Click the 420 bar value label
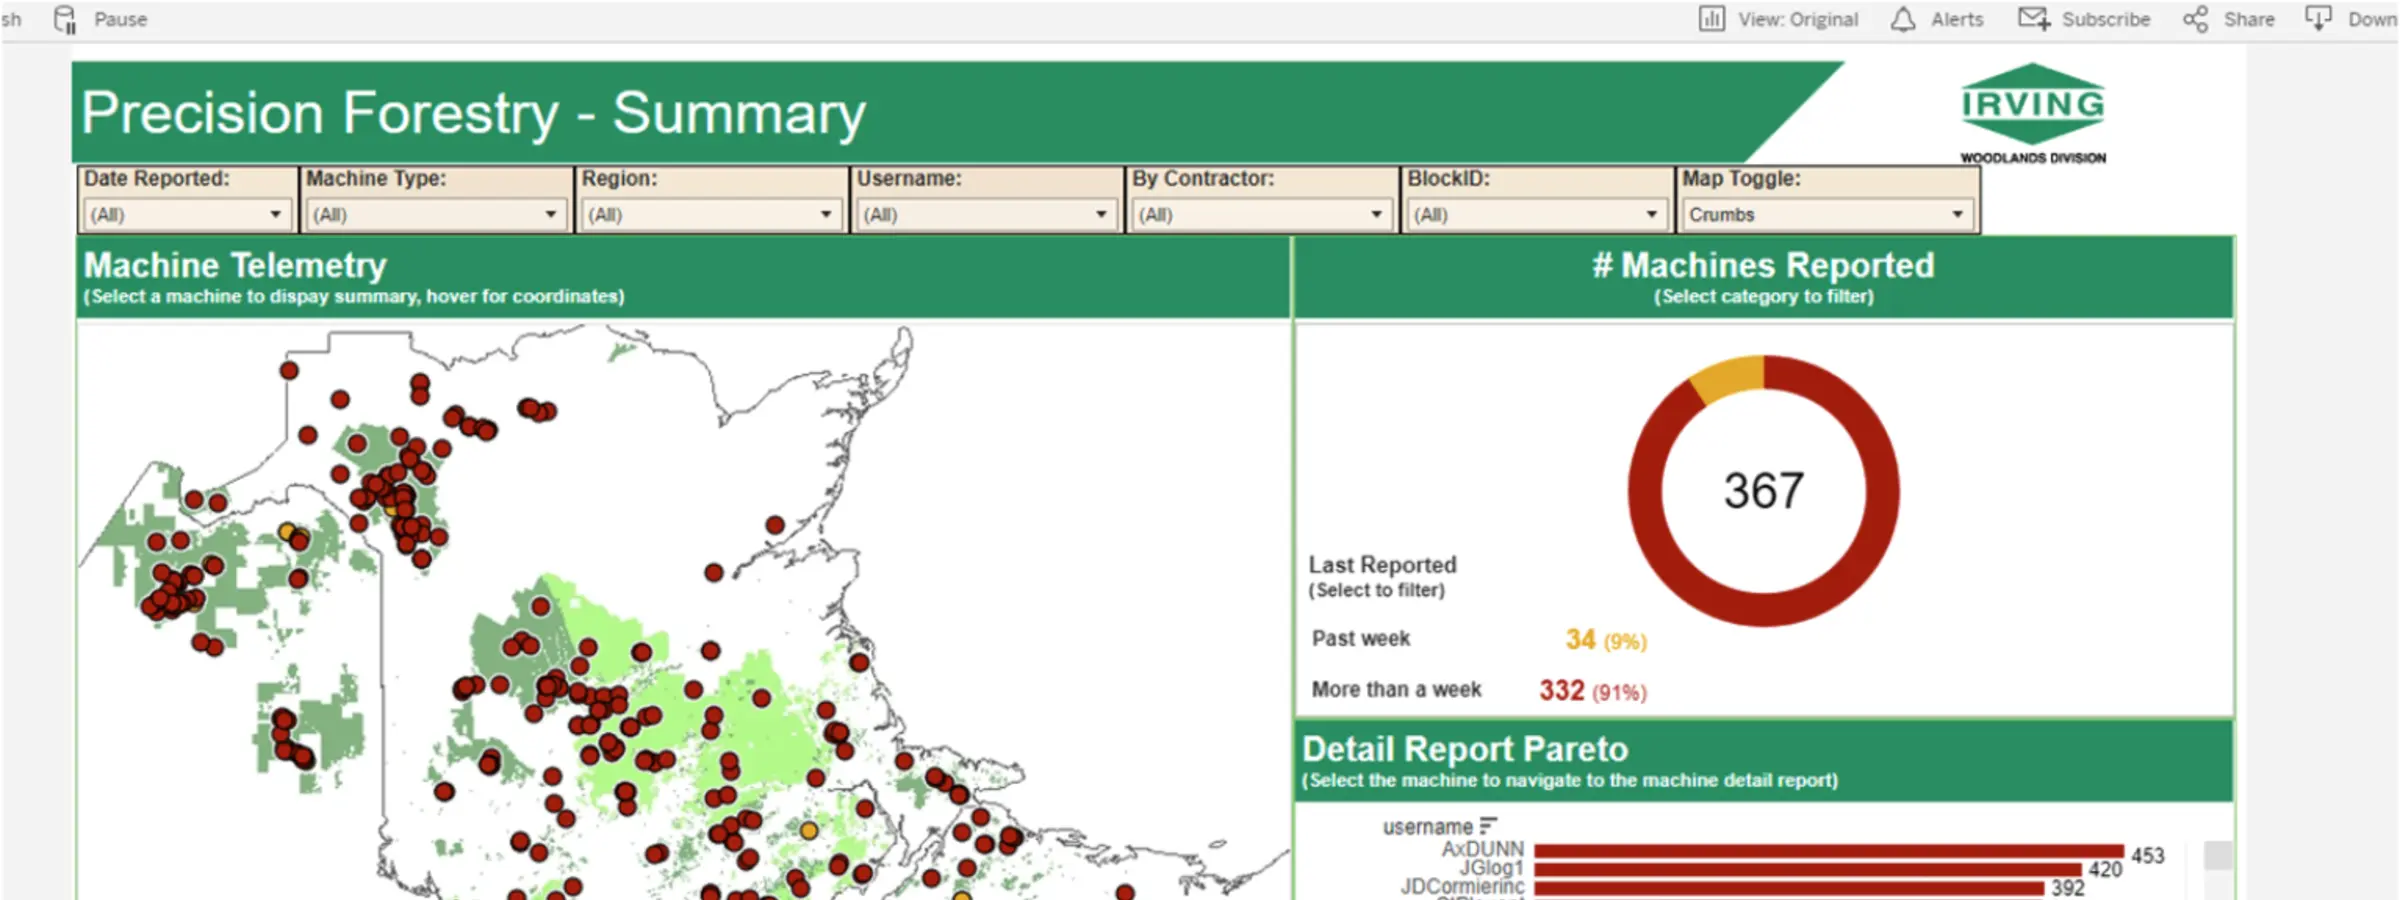 click(x=2105, y=870)
